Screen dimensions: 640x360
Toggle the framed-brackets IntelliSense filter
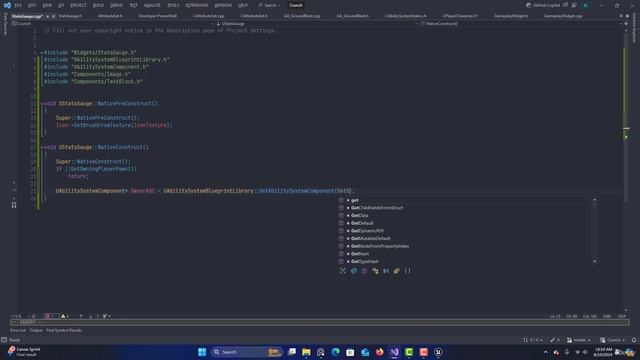point(343,271)
